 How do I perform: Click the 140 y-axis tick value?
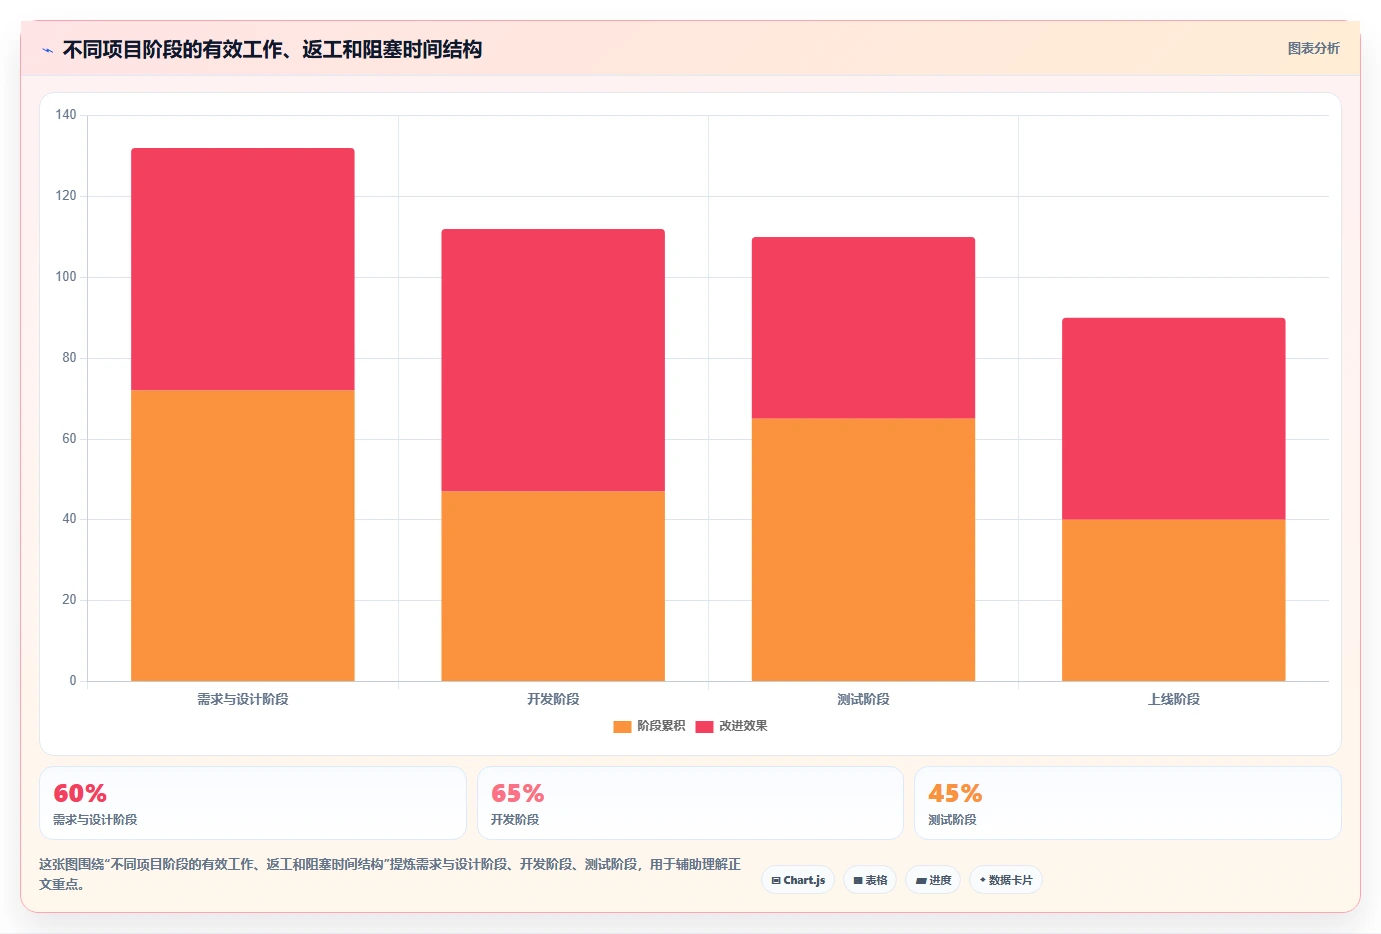click(x=66, y=115)
